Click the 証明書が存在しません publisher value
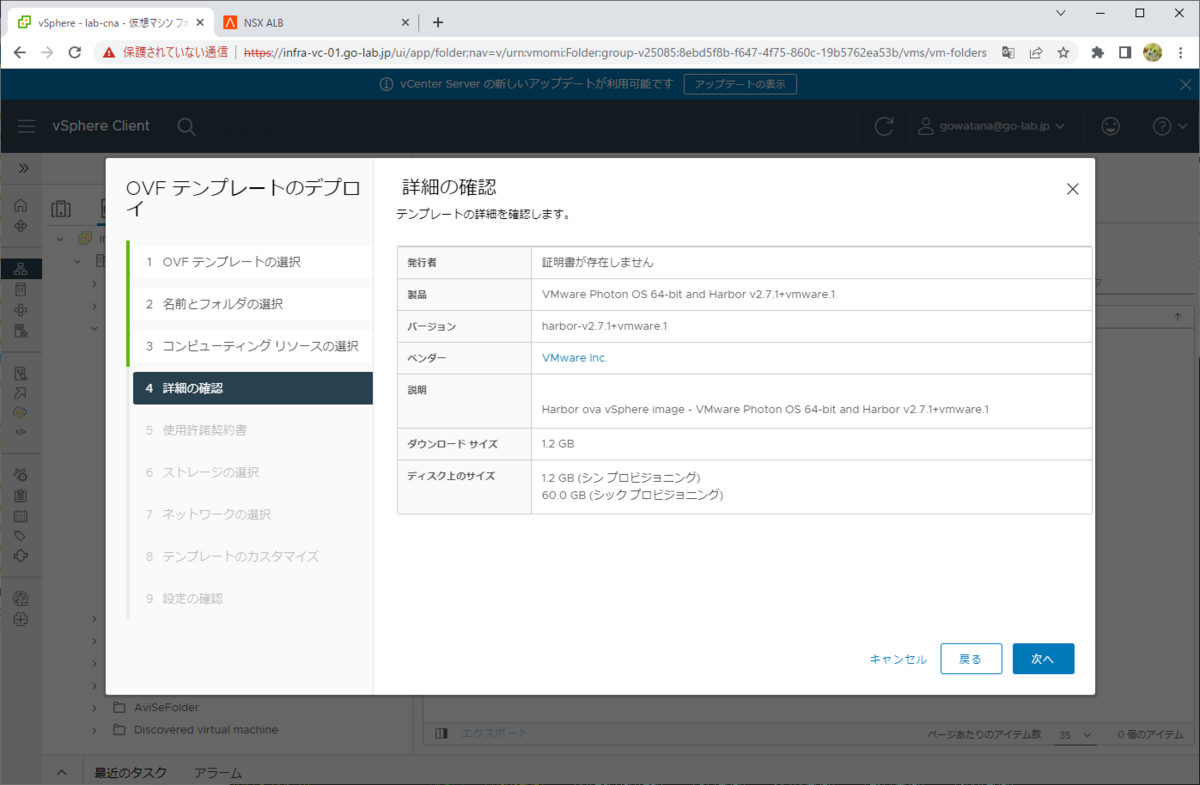This screenshot has width=1200, height=785. pyautogui.click(x=597, y=262)
